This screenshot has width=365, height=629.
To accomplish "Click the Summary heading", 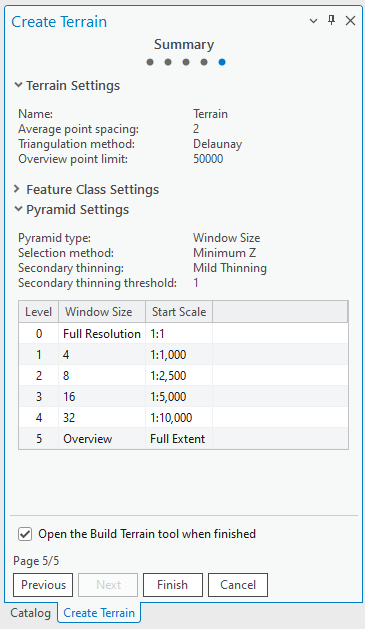I will tap(184, 44).
